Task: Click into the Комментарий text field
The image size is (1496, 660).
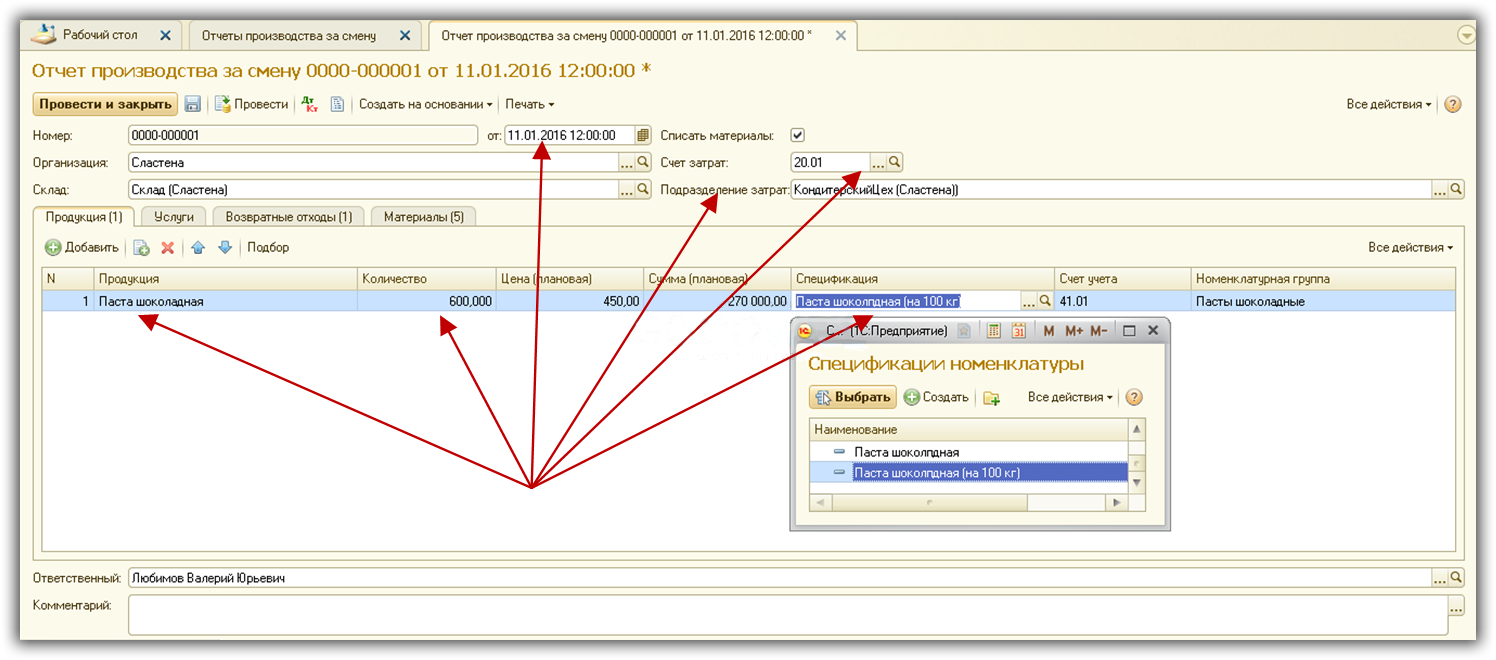Action: coord(785,615)
